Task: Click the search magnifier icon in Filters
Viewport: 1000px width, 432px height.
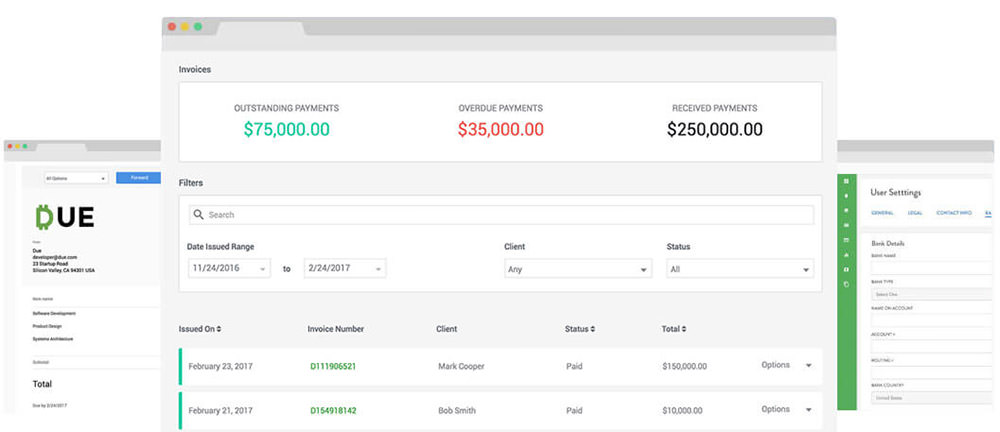Action: [198, 215]
